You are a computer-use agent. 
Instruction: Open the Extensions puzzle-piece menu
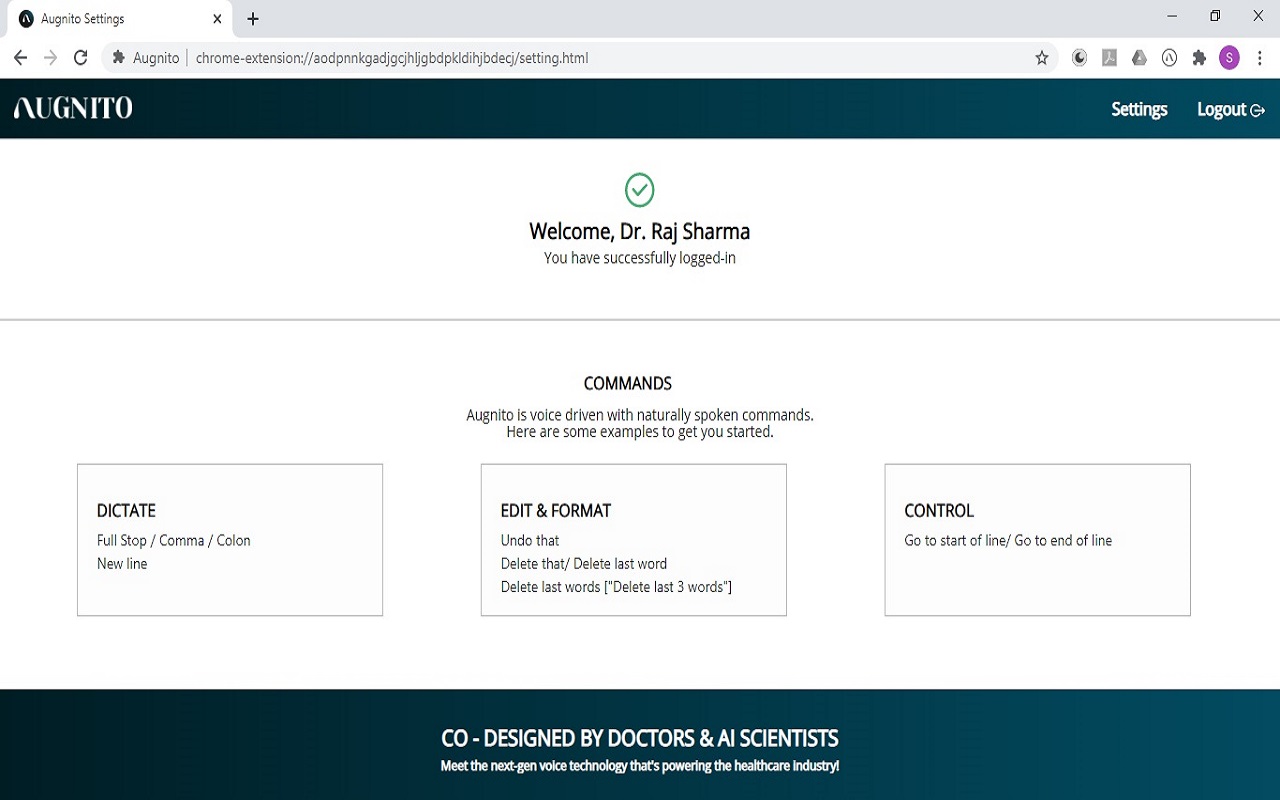(1199, 58)
